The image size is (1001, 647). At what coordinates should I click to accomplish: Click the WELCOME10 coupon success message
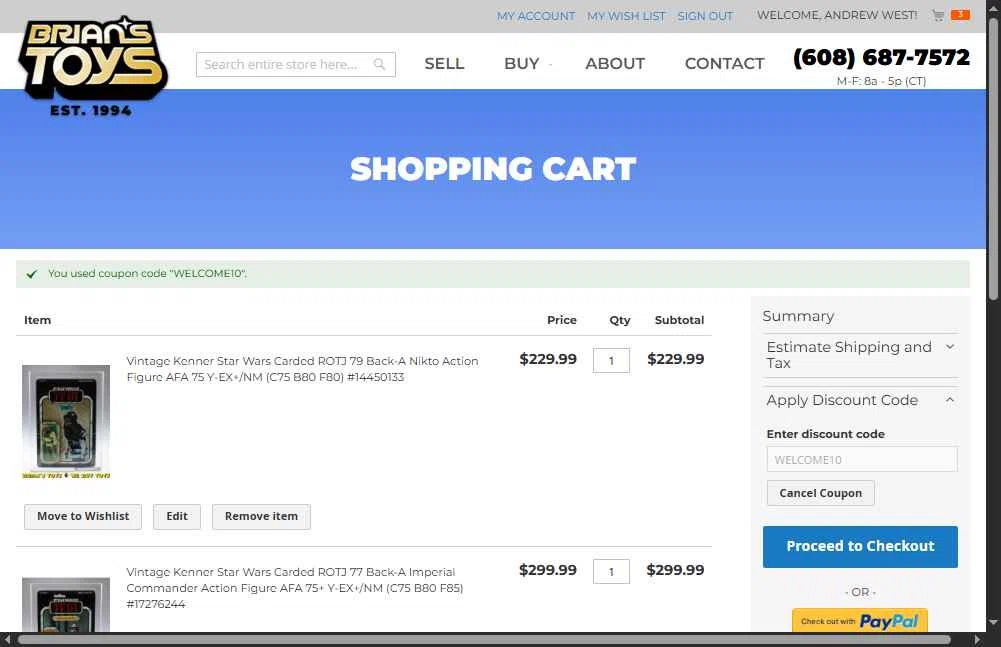point(492,274)
